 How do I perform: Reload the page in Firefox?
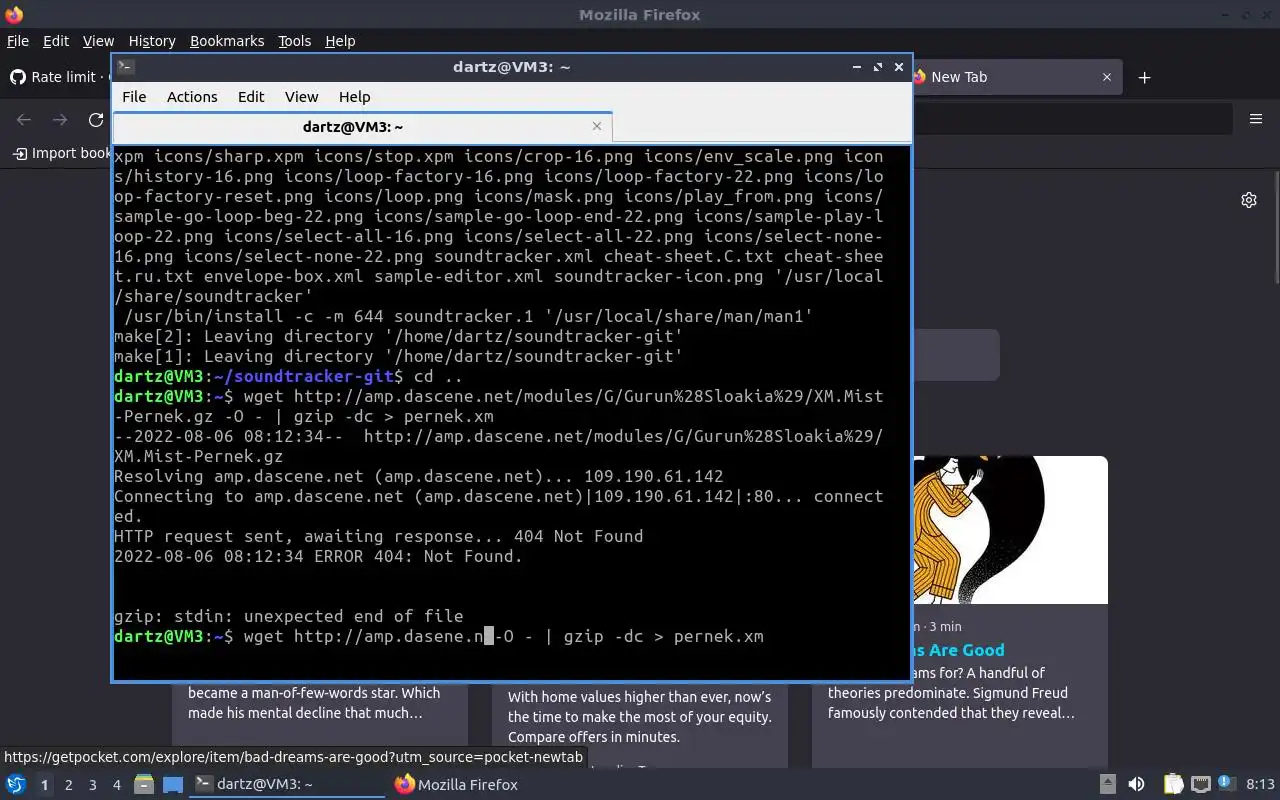[x=96, y=120]
